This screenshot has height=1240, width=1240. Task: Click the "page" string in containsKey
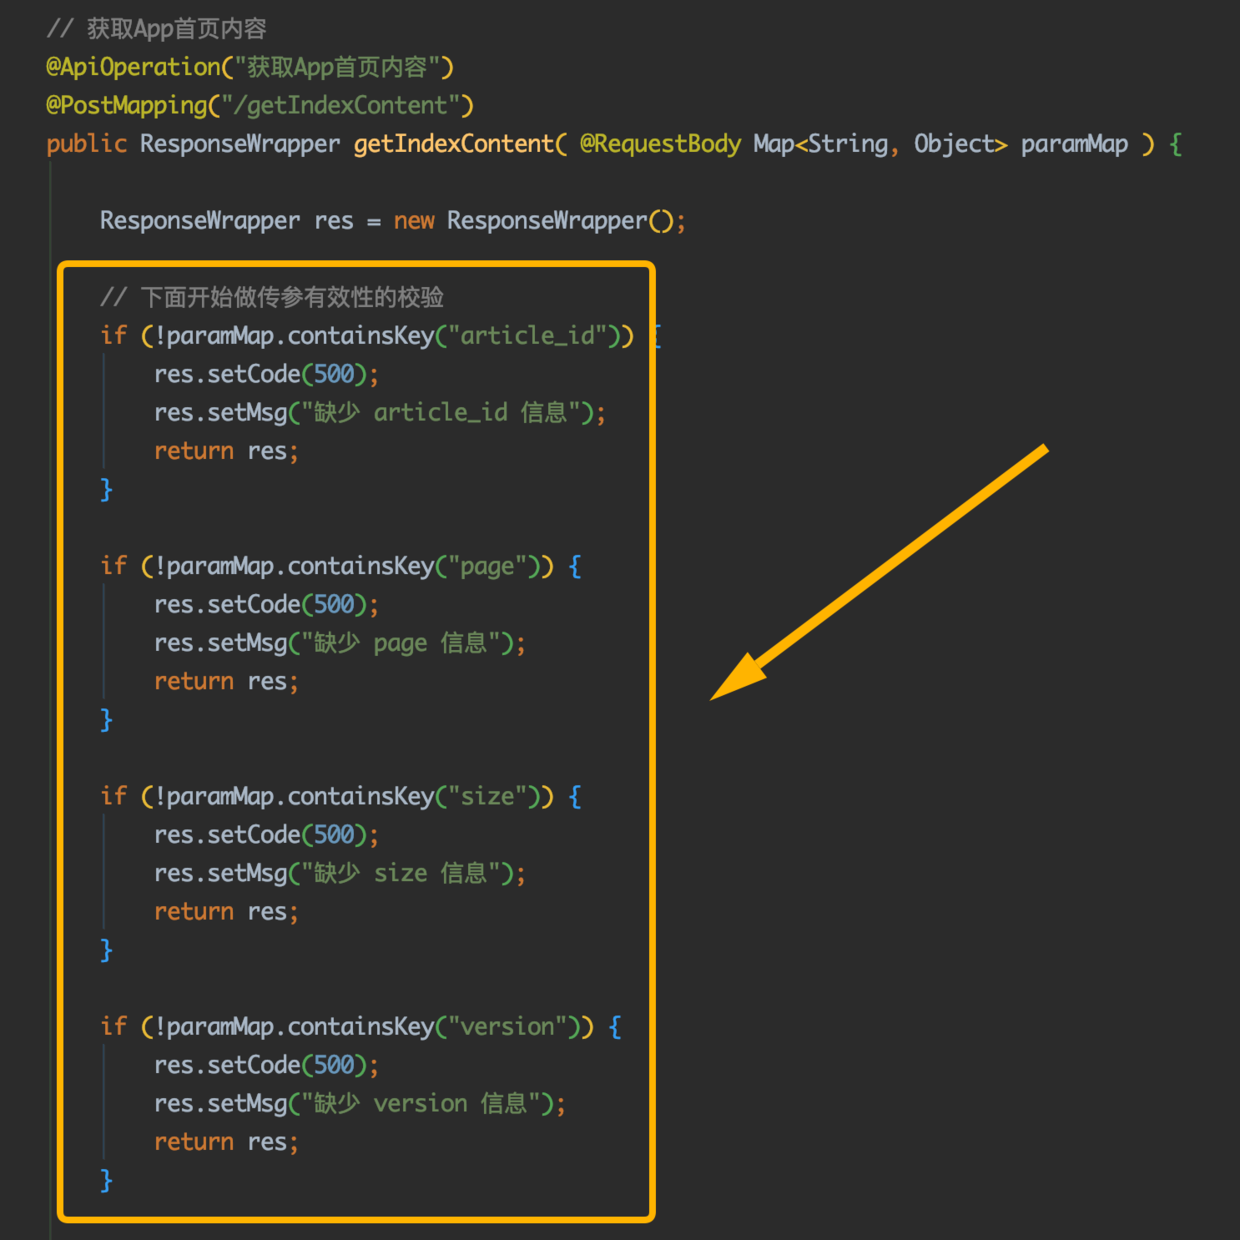click(x=487, y=567)
